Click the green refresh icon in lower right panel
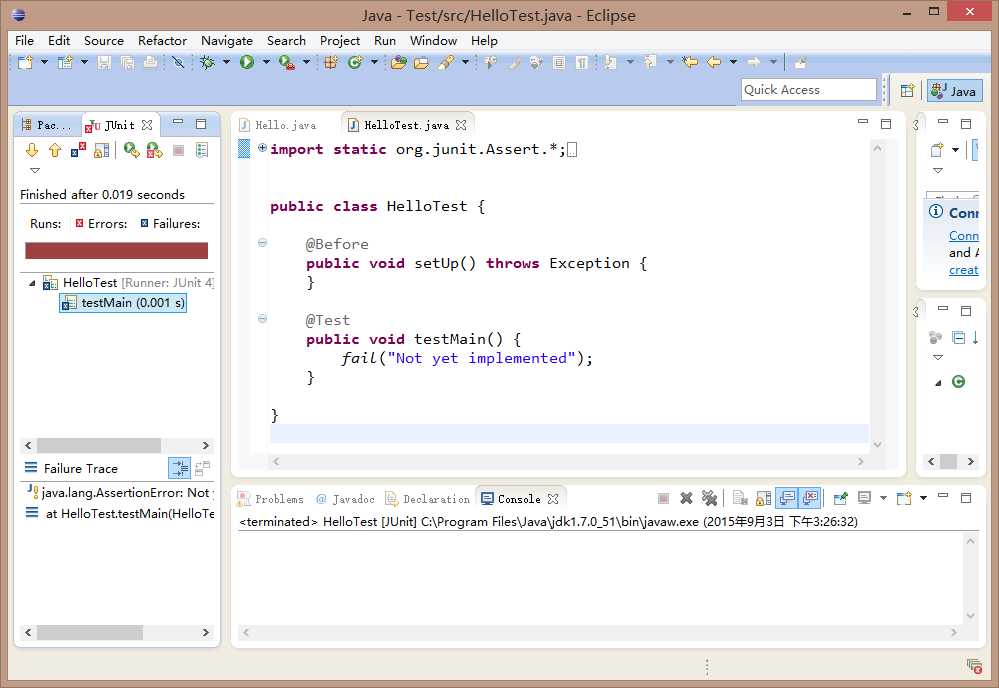Screen dimensions: 999x688 (958, 382)
